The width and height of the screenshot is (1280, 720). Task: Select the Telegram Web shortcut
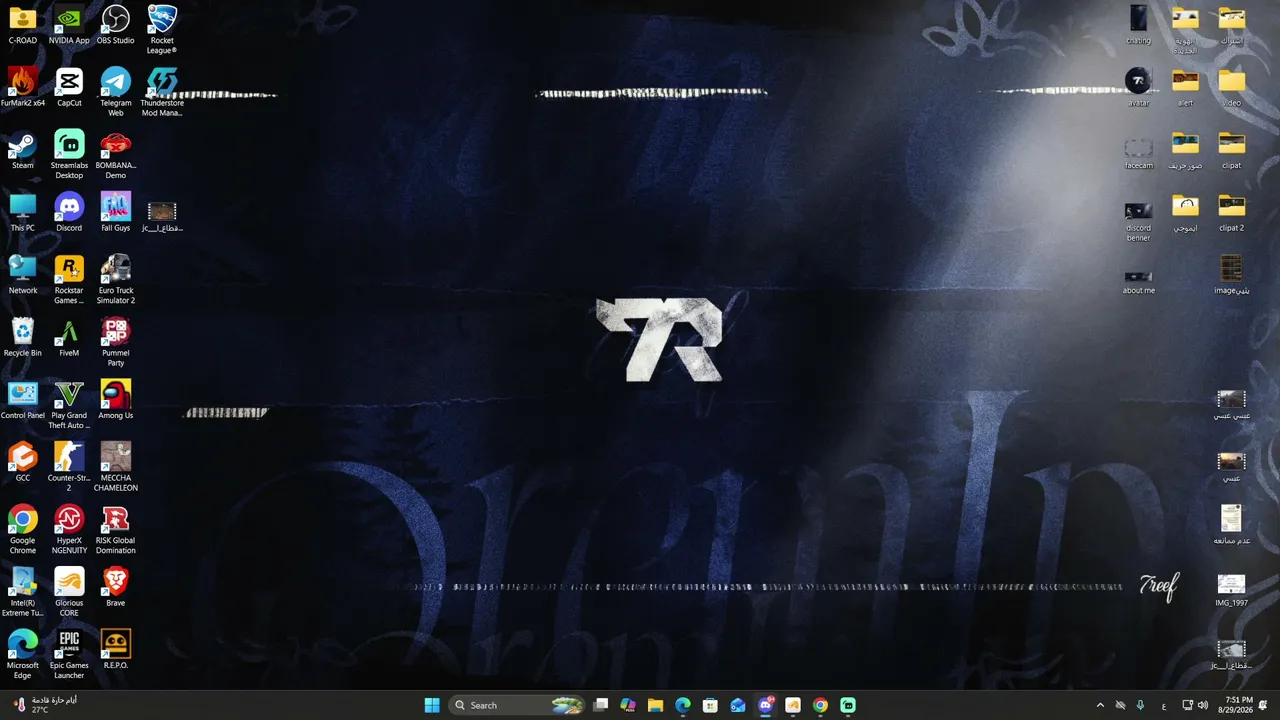pyautogui.click(x=116, y=92)
